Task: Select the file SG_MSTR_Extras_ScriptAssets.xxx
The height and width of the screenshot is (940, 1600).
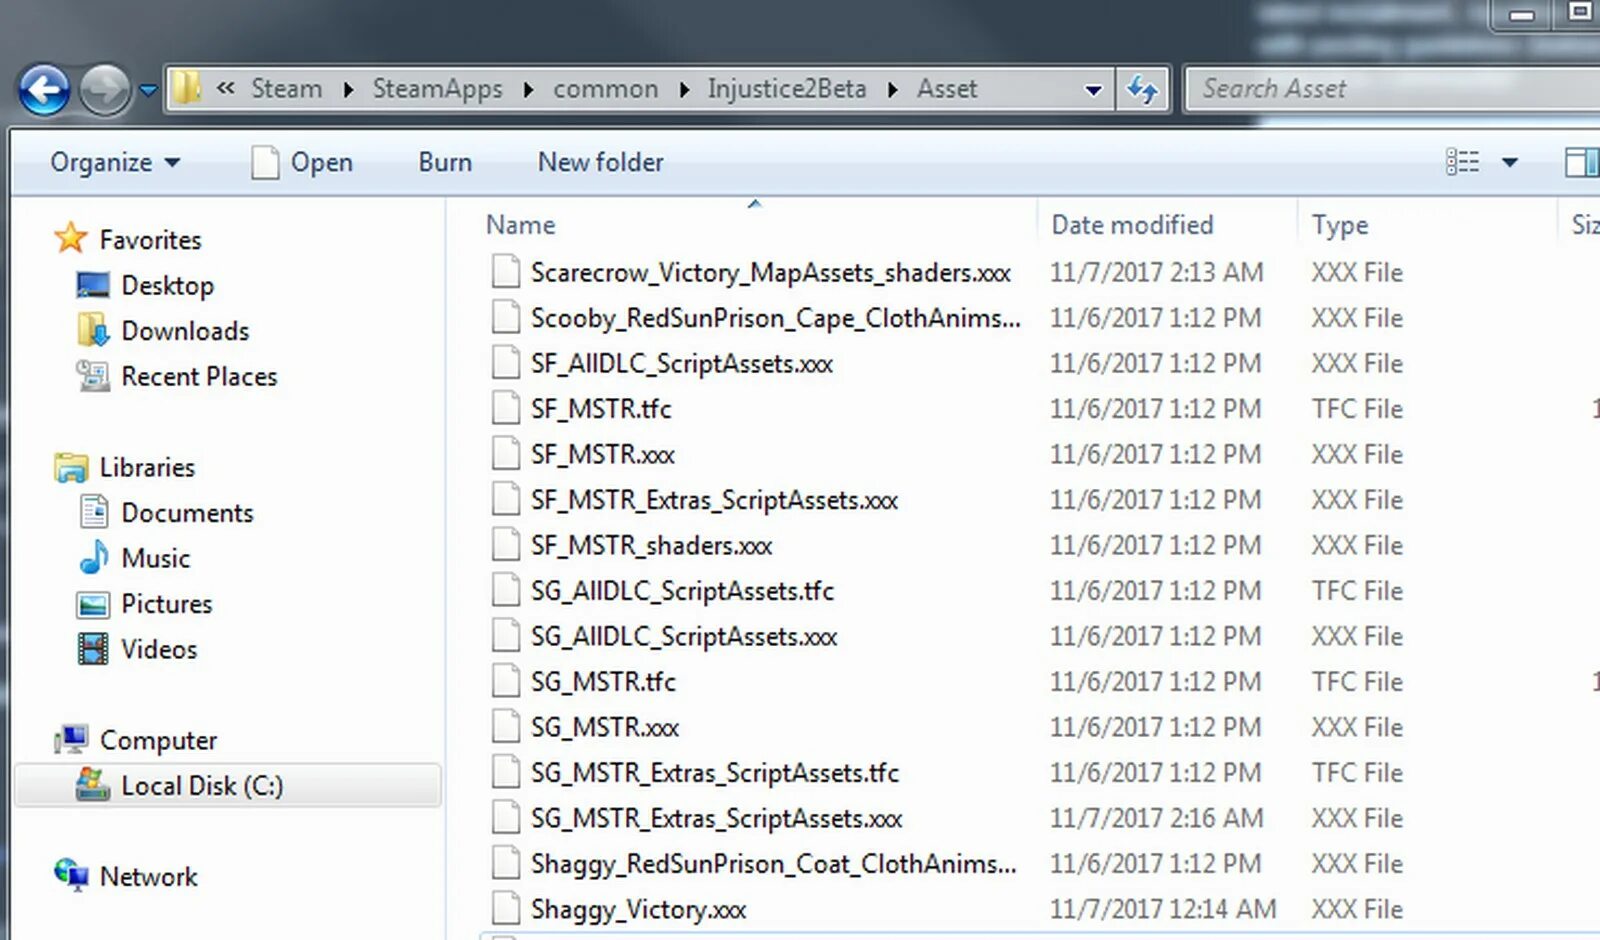Action: pyautogui.click(x=716, y=819)
